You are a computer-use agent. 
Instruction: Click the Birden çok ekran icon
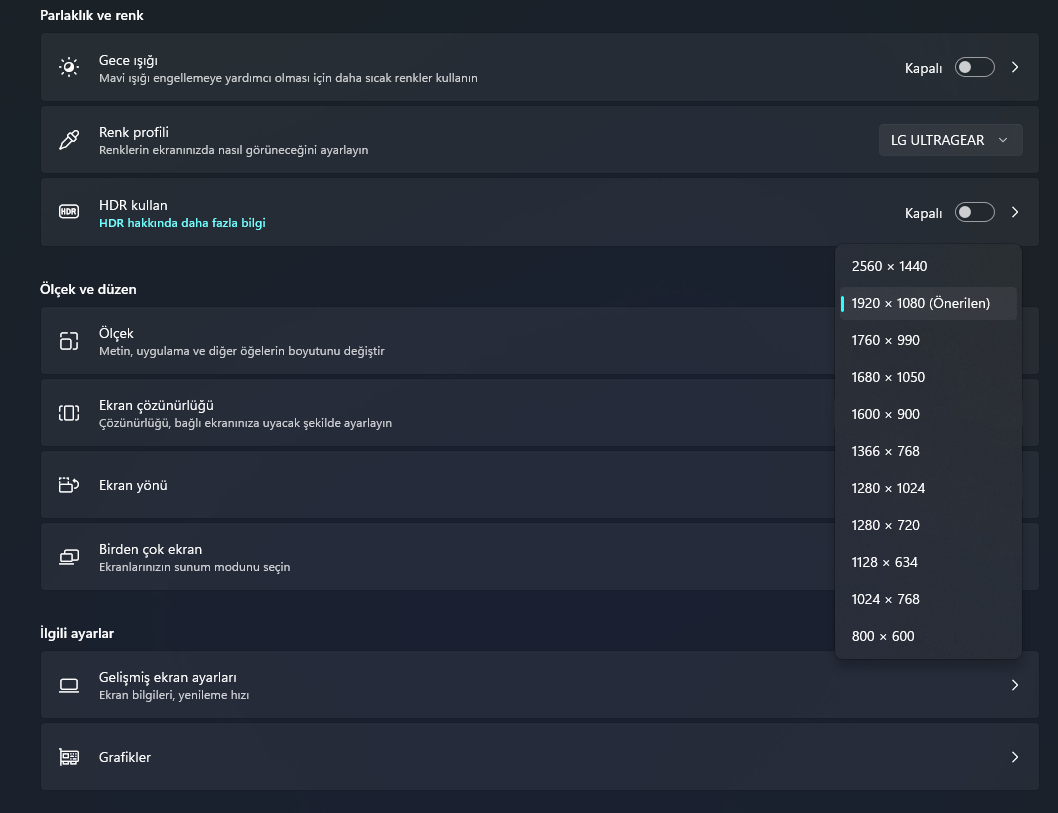pyautogui.click(x=69, y=557)
